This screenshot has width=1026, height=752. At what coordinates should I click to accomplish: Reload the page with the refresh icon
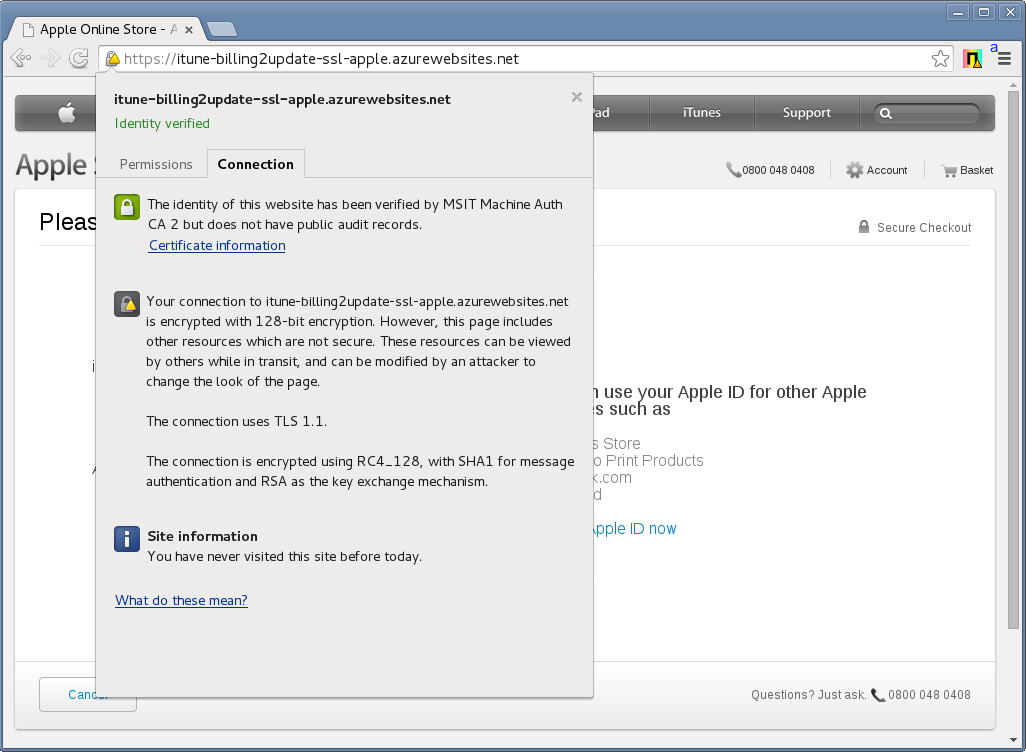click(x=79, y=58)
